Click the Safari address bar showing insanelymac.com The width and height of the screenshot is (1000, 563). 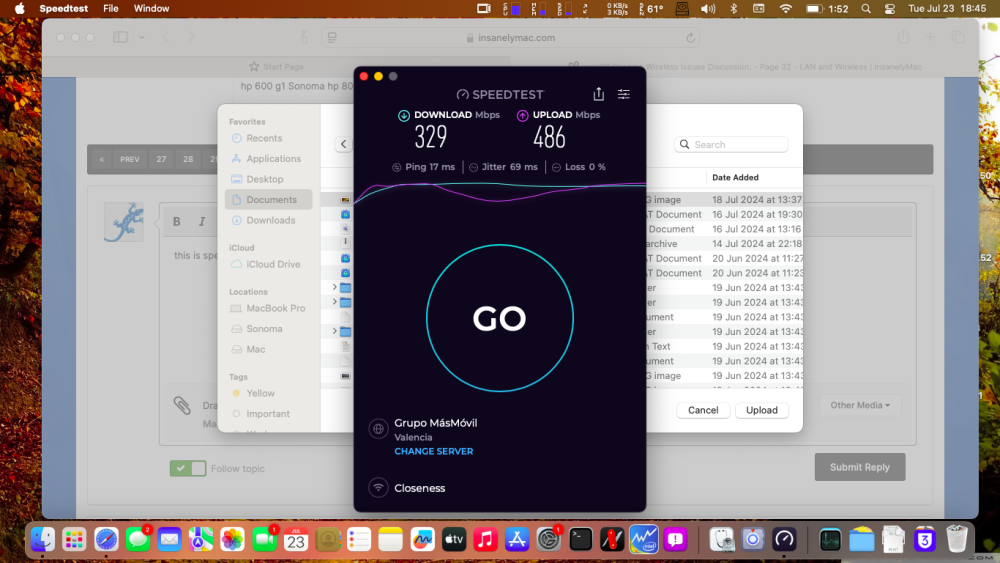510,38
